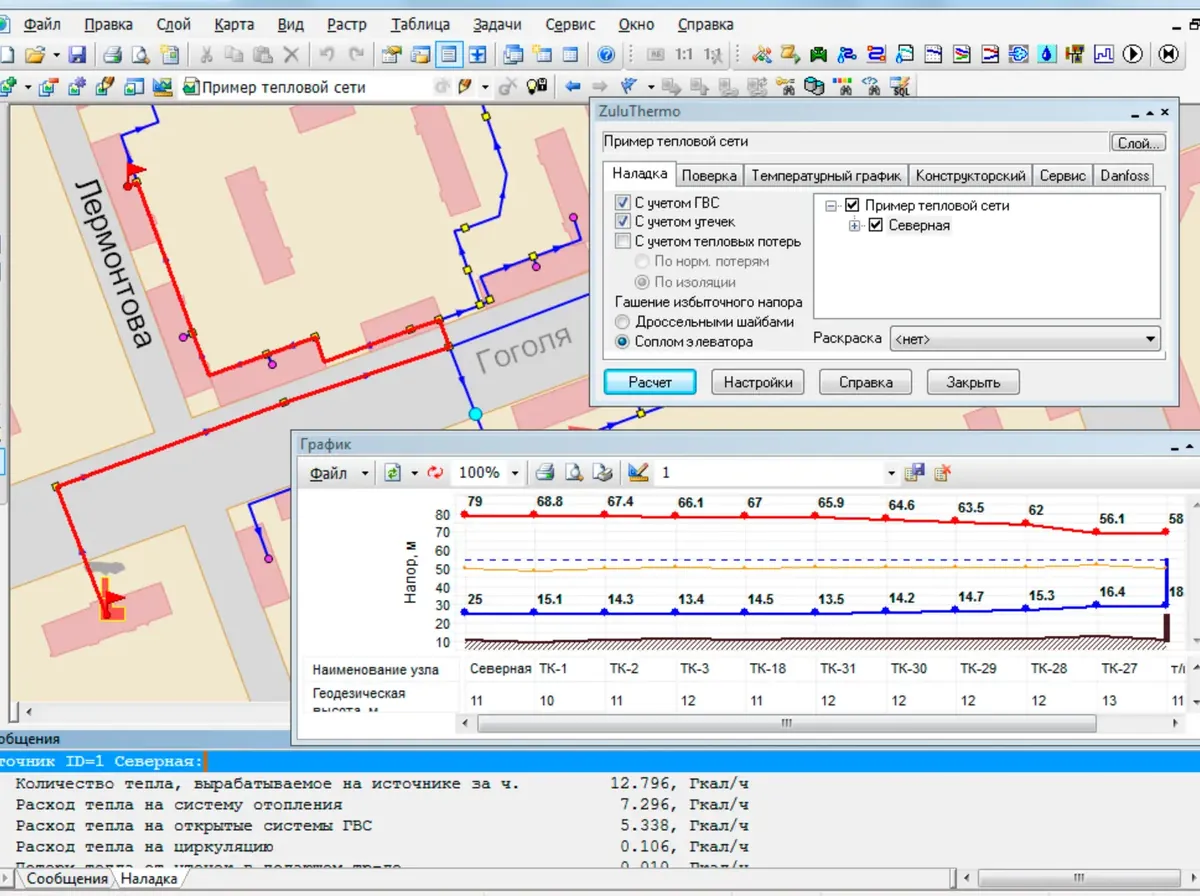
Task: Open the 'Раскраска' dropdown
Action: (x=1025, y=338)
